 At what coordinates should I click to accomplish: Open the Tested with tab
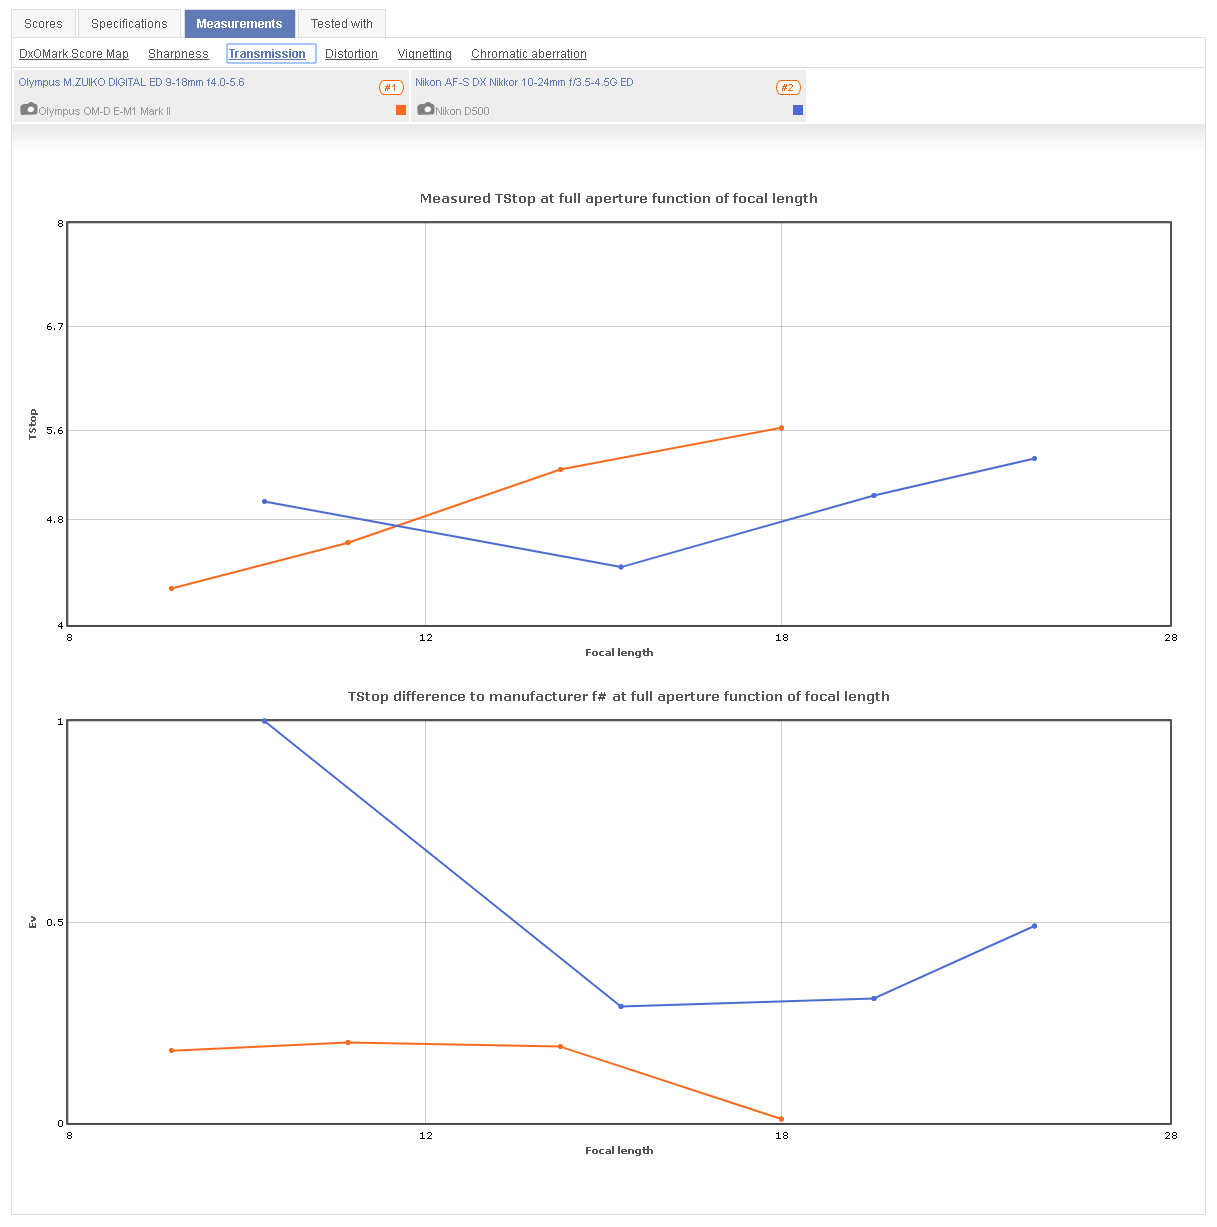(x=341, y=24)
